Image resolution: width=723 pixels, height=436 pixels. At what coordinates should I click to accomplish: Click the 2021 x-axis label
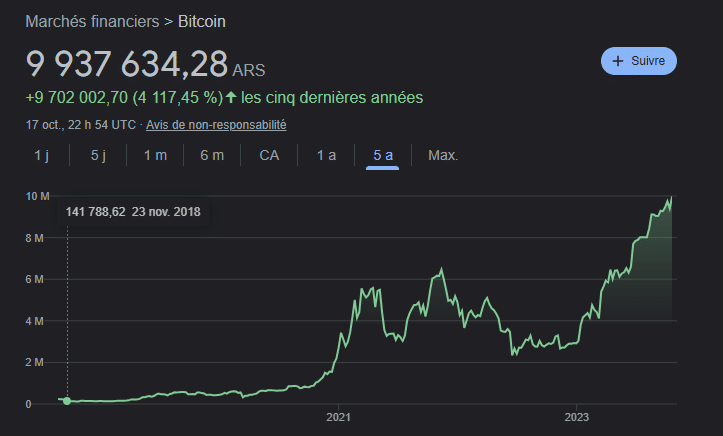coord(338,417)
